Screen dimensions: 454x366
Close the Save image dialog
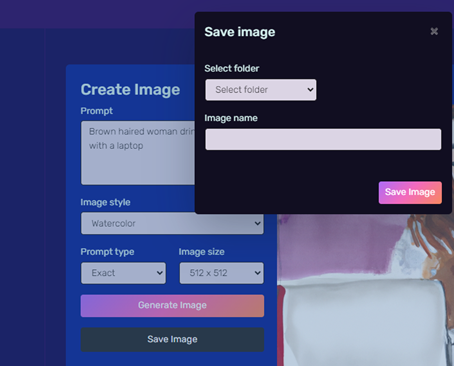[434, 31]
